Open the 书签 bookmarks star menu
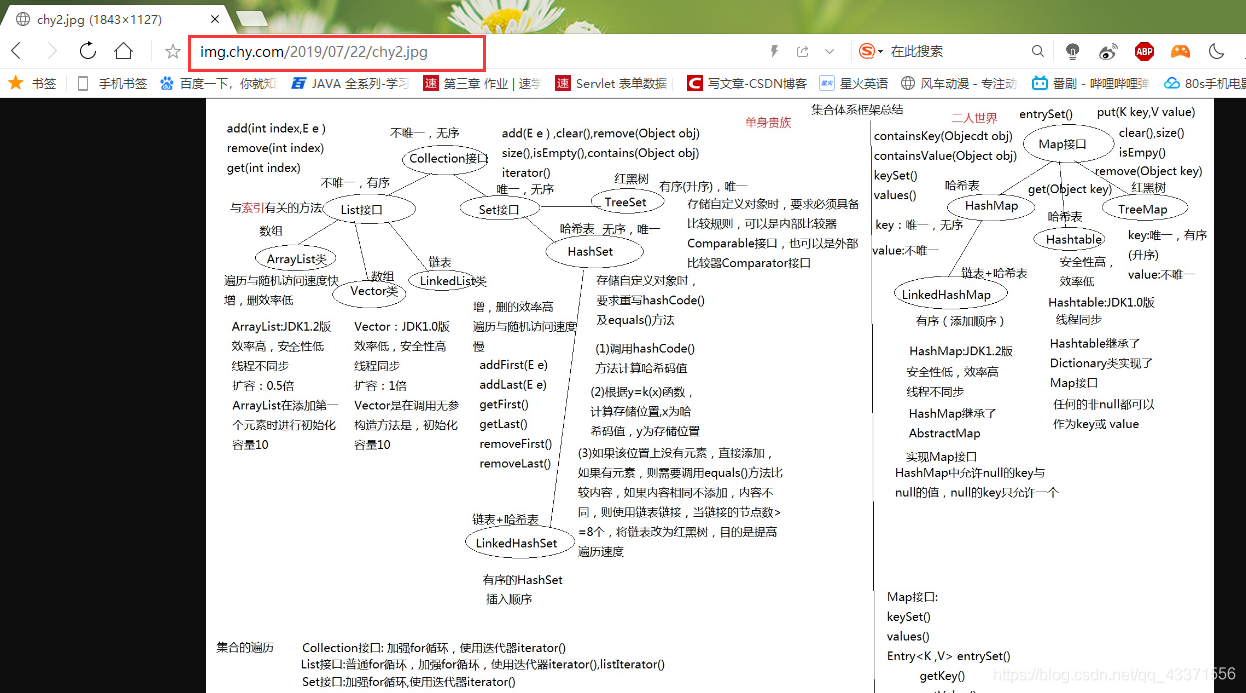Screen dimensions: 1246x693 coord(33,83)
